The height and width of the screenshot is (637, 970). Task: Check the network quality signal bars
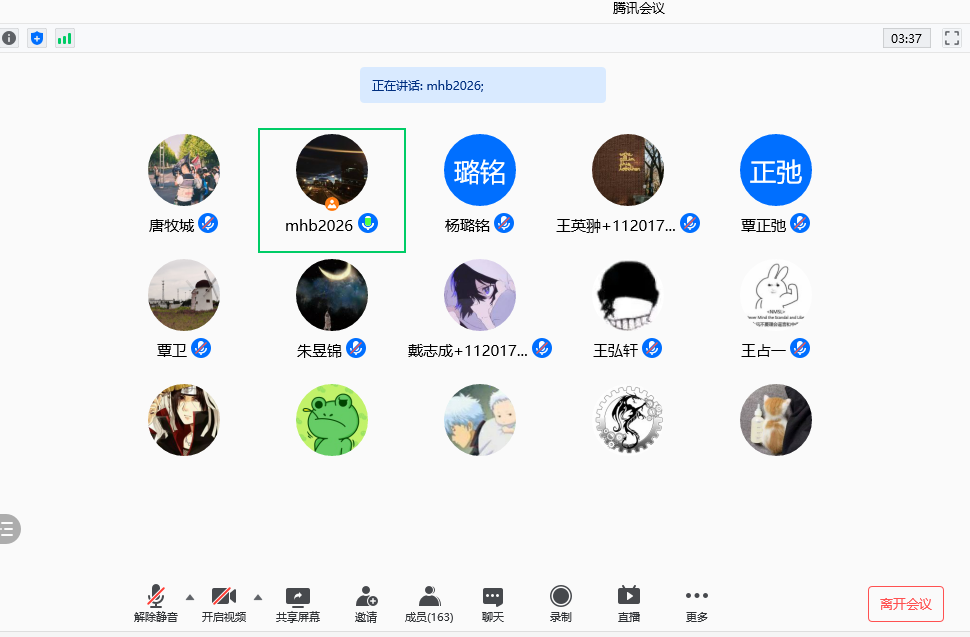click(64, 37)
